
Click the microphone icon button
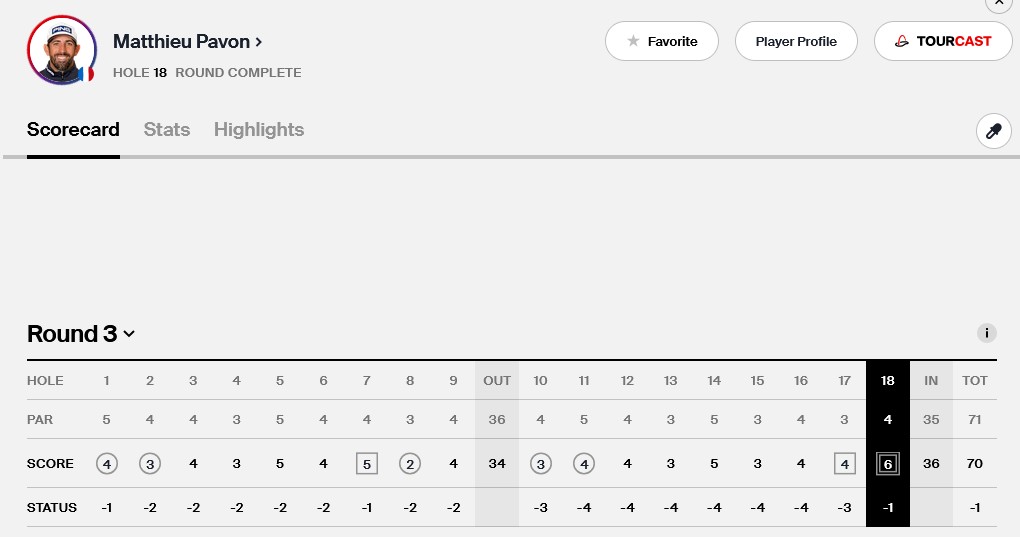(x=993, y=131)
